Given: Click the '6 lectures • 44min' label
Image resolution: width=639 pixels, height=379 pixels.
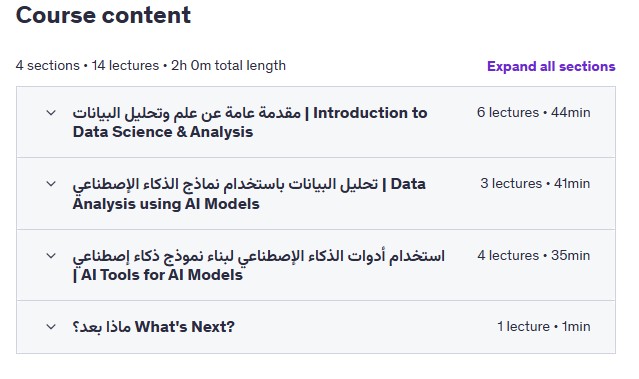Looking at the screenshot, I should (533, 112).
